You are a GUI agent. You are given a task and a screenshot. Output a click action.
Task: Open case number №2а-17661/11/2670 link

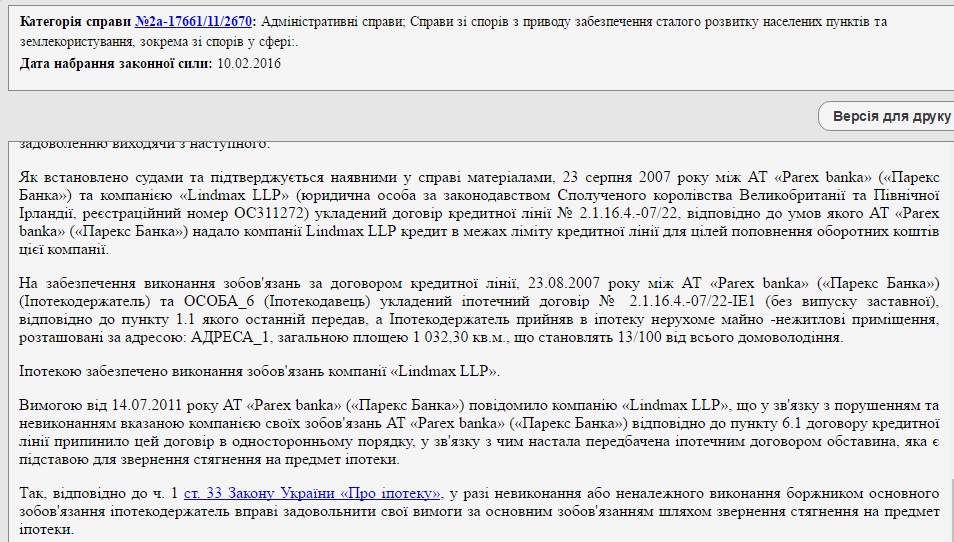(195, 21)
